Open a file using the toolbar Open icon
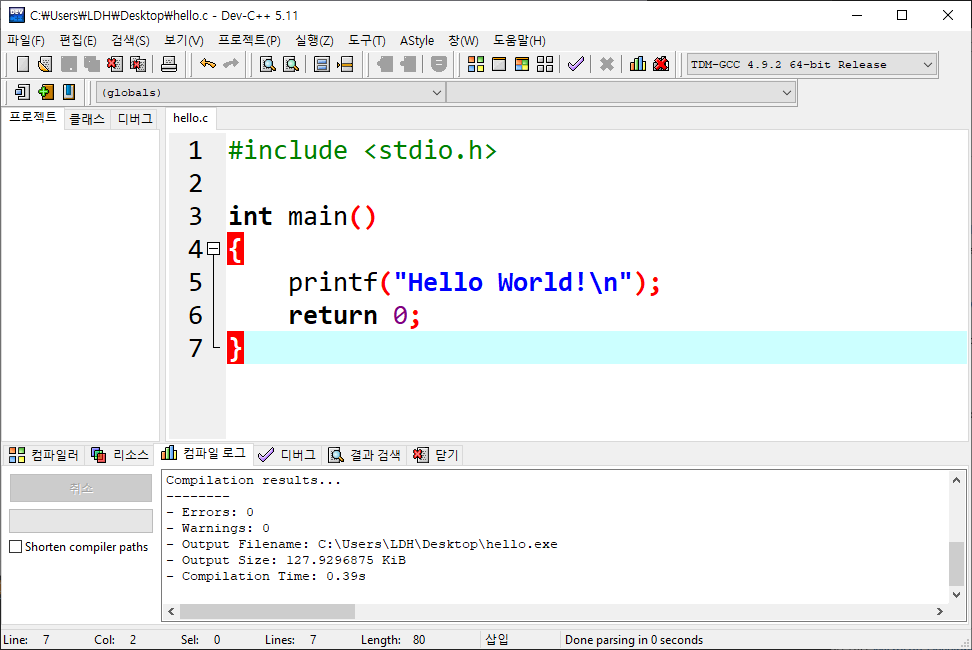Screen dimensions: 972x650 pyautogui.click(x=45, y=64)
